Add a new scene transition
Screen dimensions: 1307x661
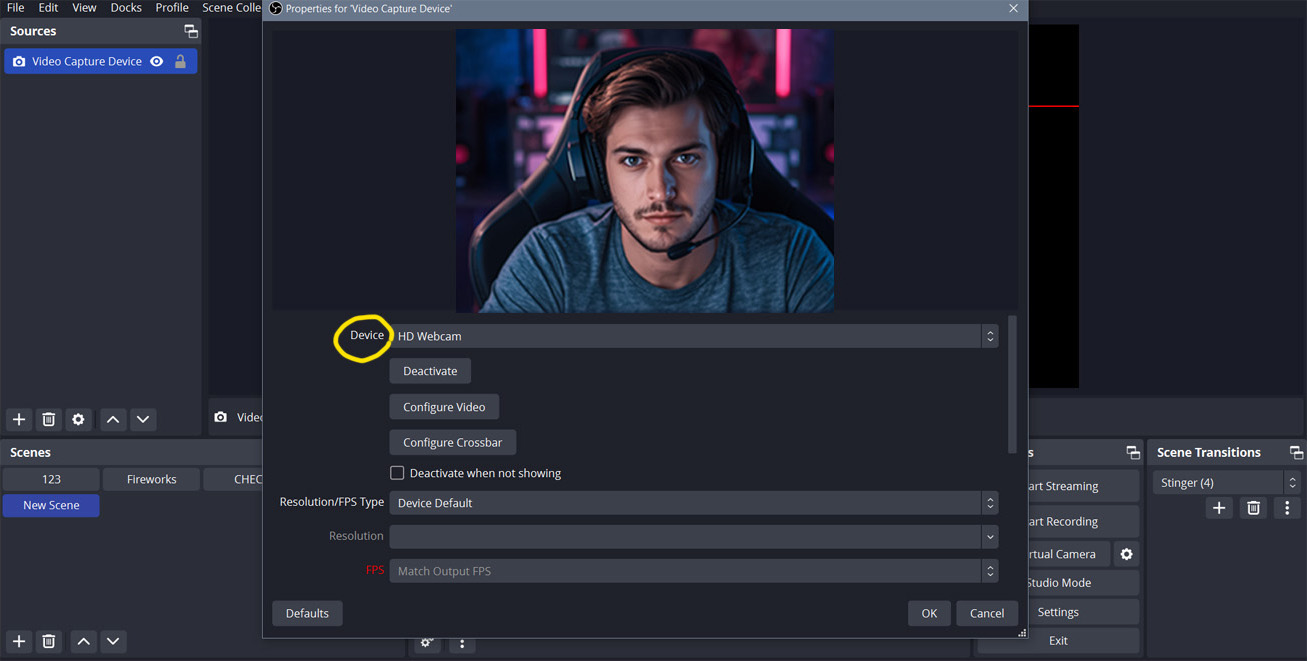(x=1219, y=509)
